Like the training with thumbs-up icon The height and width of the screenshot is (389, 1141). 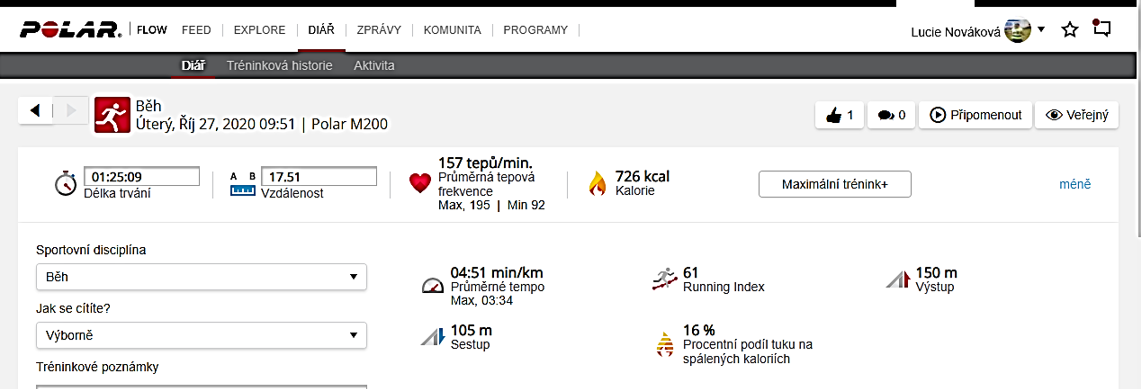click(840, 115)
